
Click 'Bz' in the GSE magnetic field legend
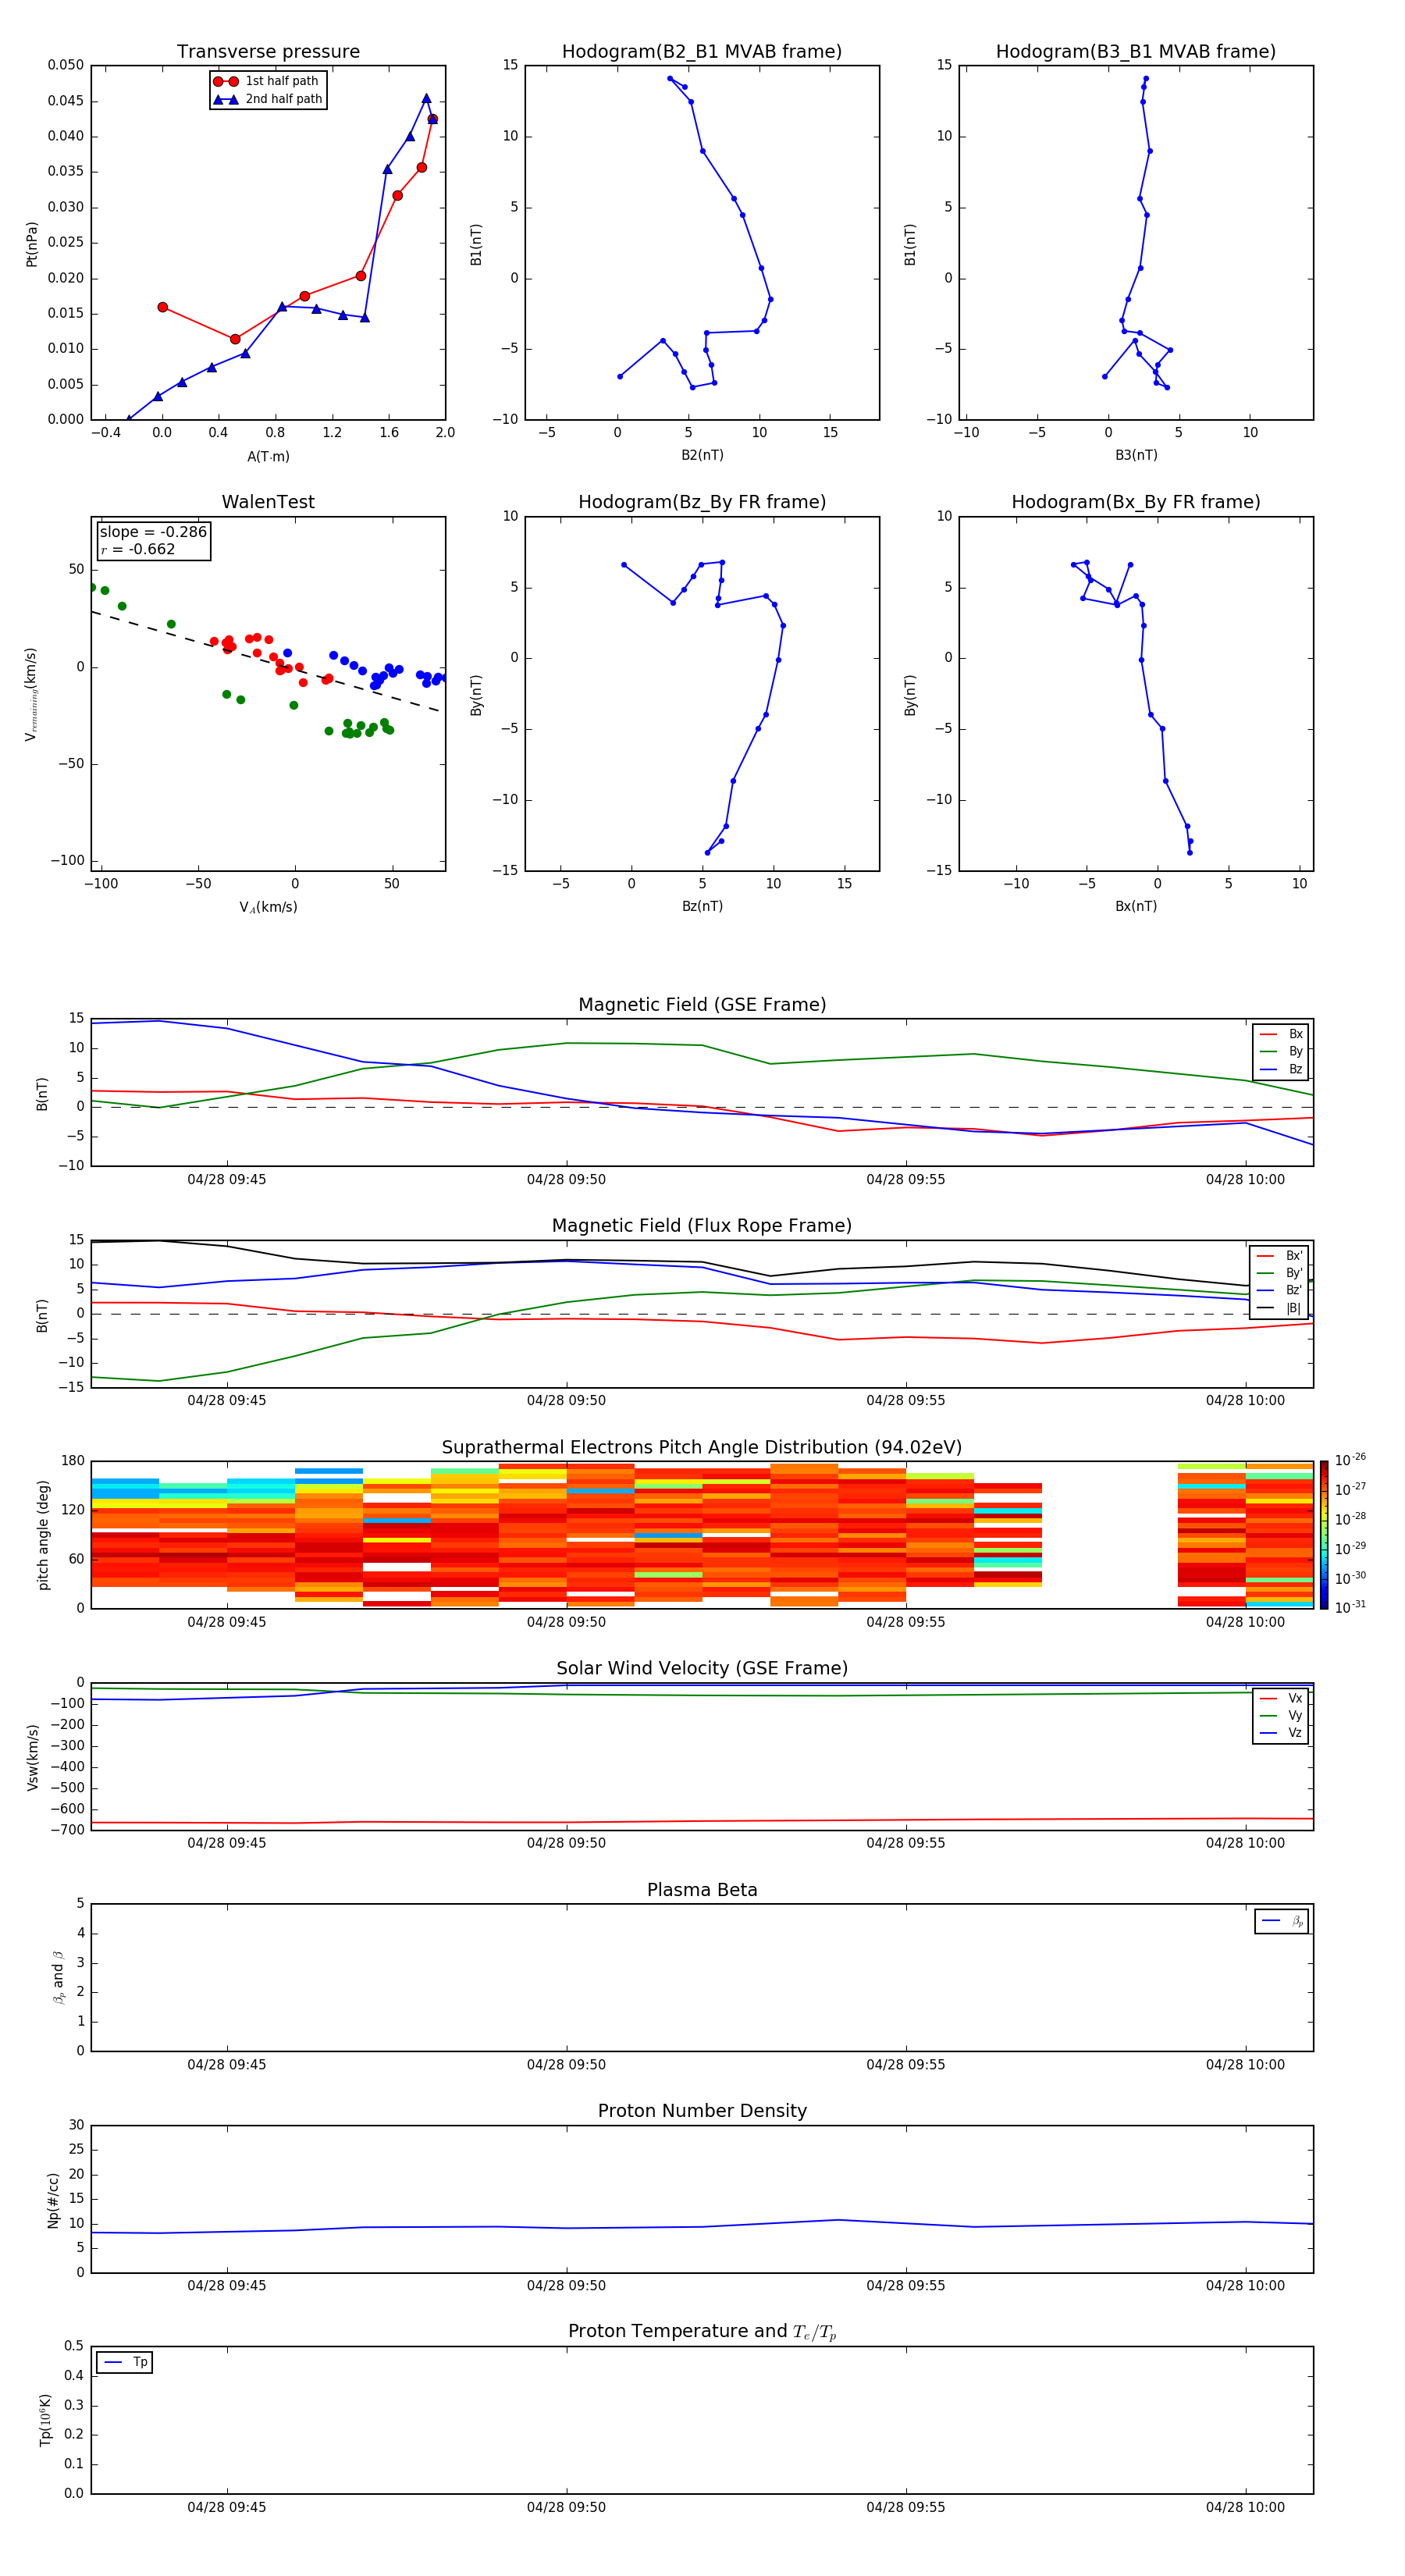pos(1295,1069)
